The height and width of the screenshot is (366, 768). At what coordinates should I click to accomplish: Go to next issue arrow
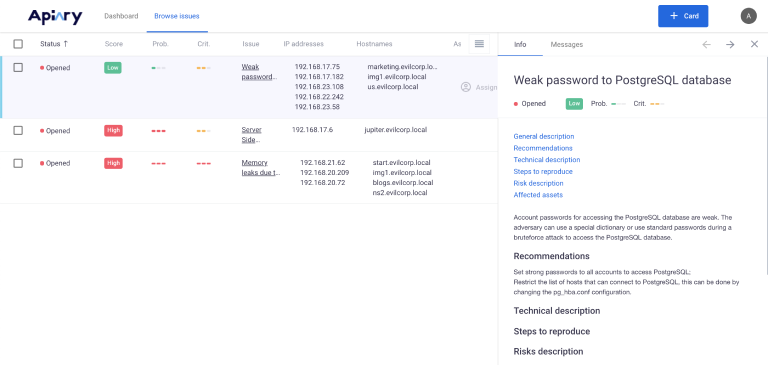(730, 45)
